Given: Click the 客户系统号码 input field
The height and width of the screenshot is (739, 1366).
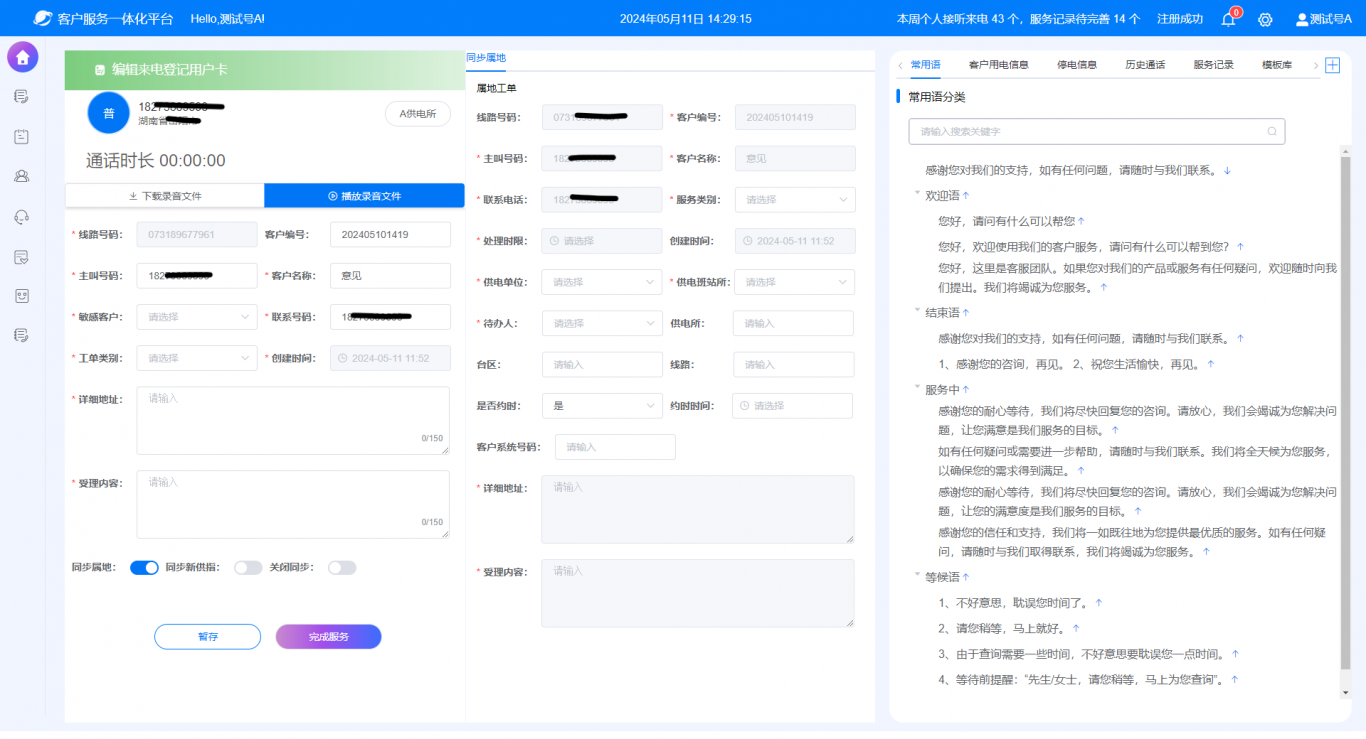Looking at the screenshot, I should pos(615,447).
